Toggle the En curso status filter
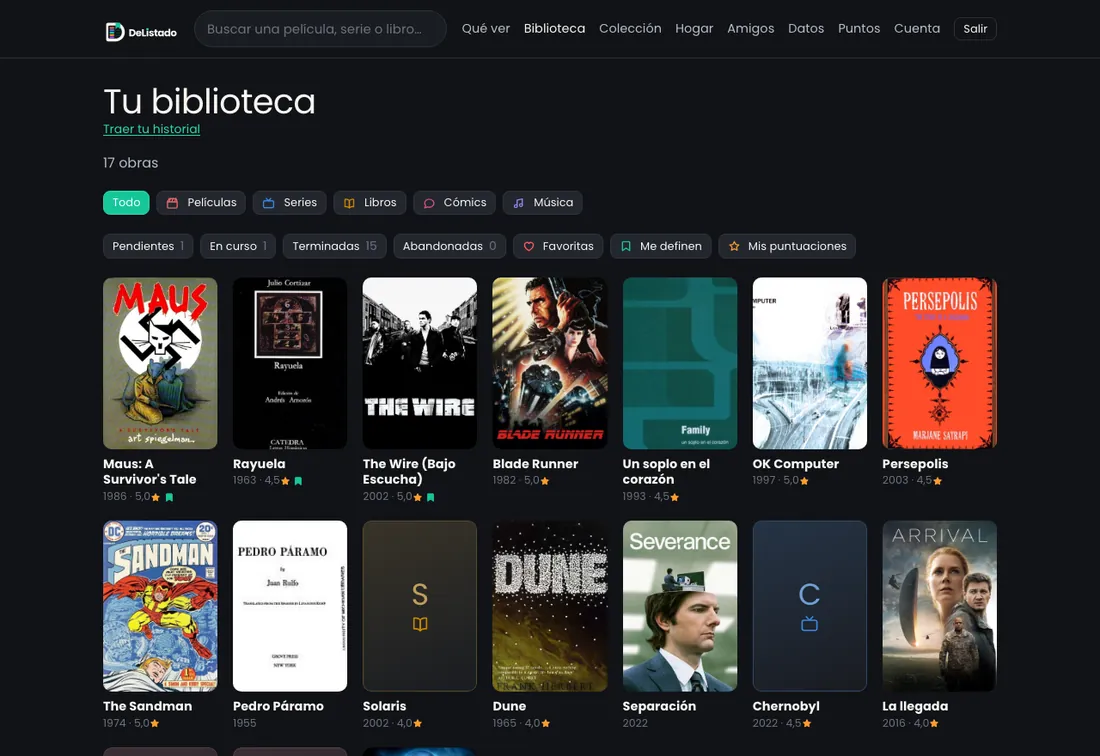Screen dimensions: 1100x756 238,246
